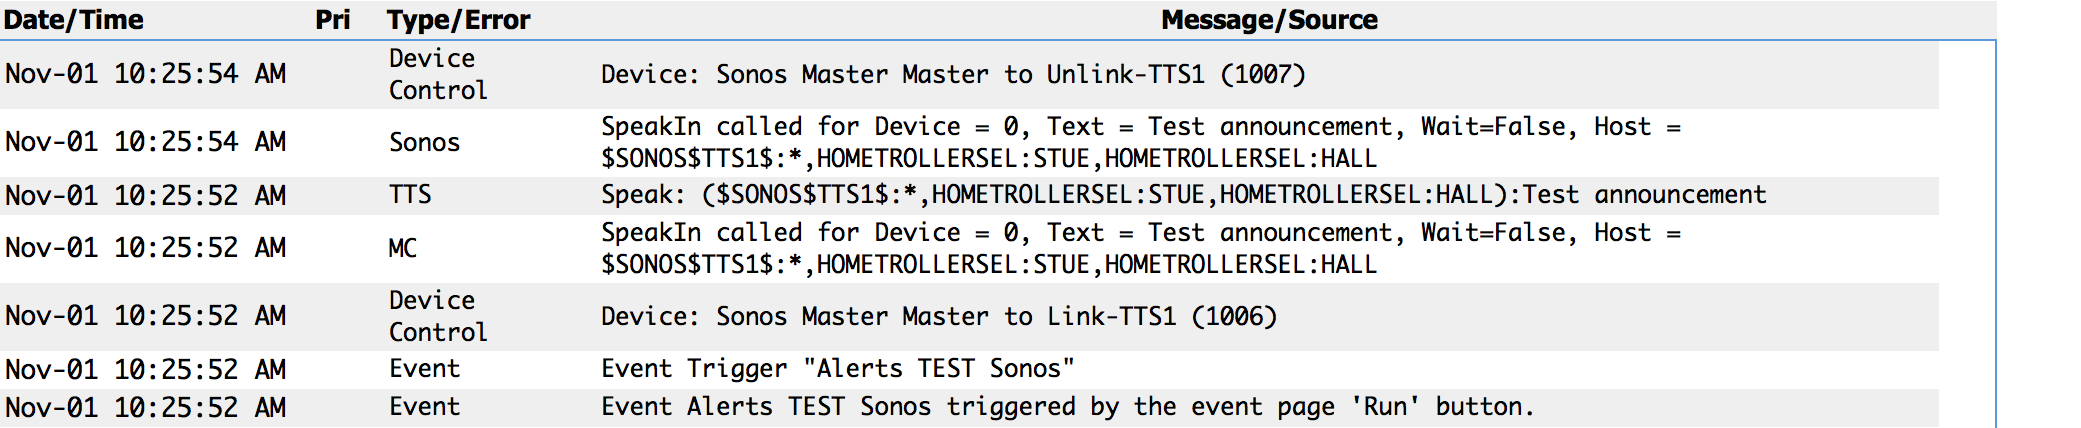2081x428 pixels.
Task: Click the last row Event type cell
Action: 425,407
